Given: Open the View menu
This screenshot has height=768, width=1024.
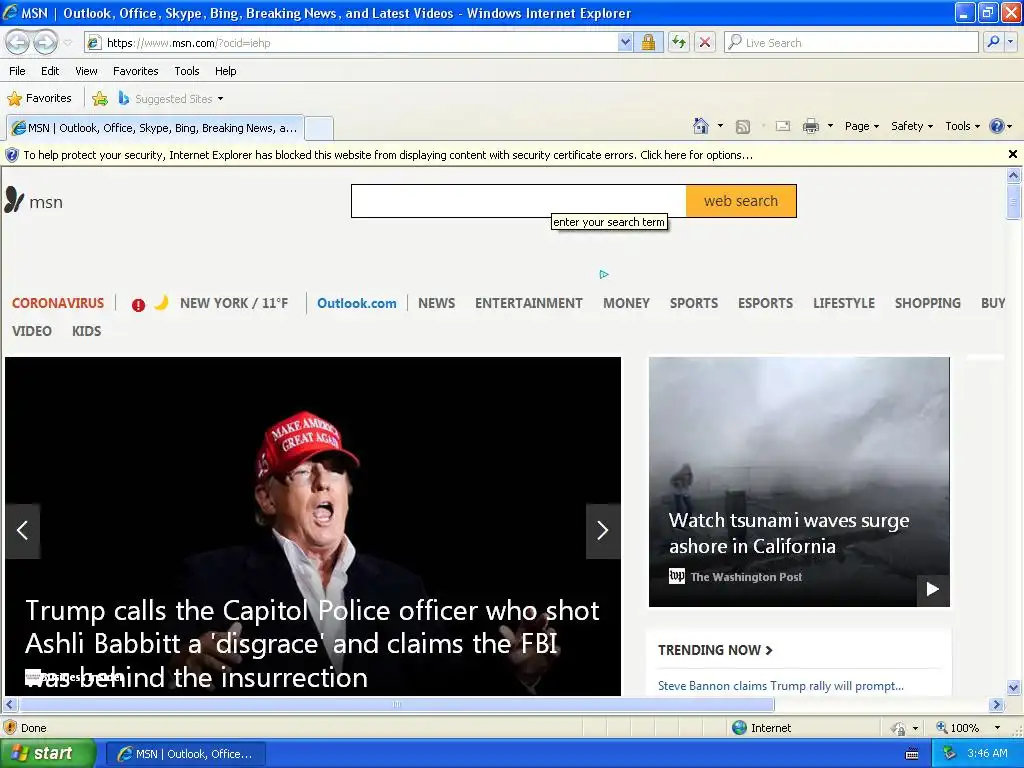Looking at the screenshot, I should pos(86,71).
